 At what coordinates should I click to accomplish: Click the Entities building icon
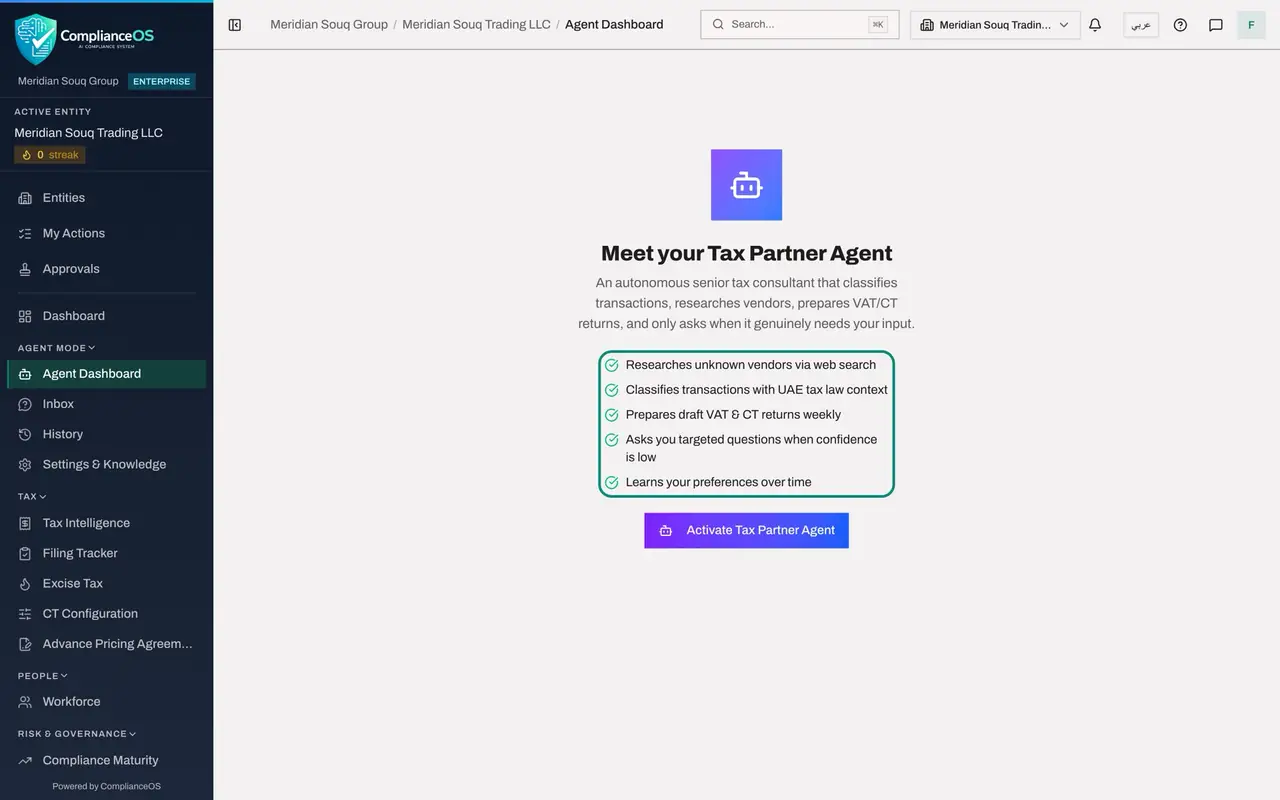pos(25,198)
